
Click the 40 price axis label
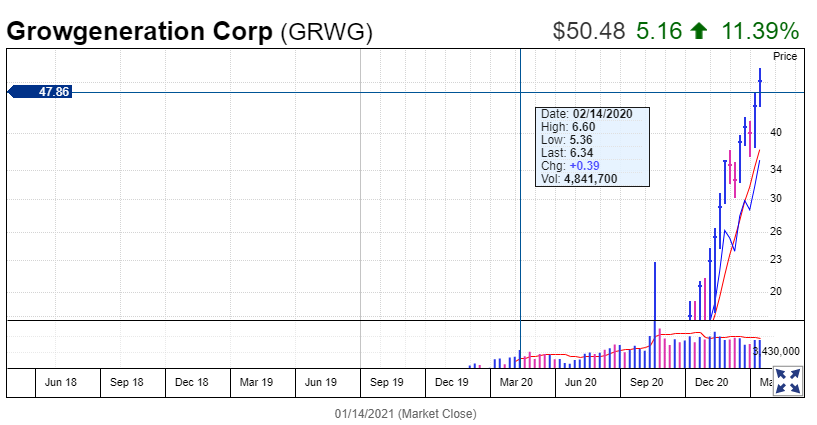pyautogui.click(x=776, y=132)
